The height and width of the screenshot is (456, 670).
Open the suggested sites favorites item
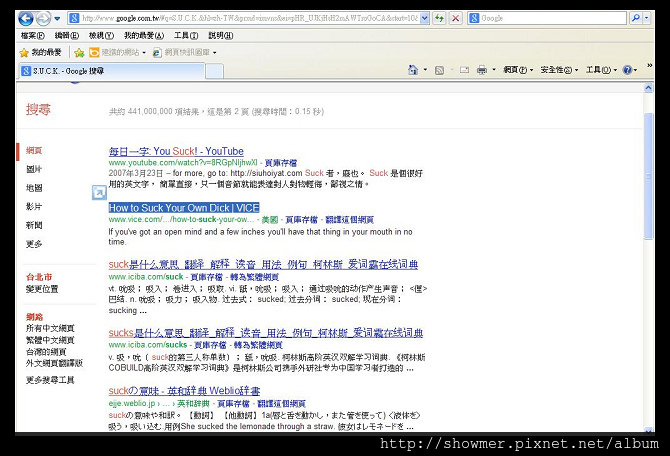117,52
